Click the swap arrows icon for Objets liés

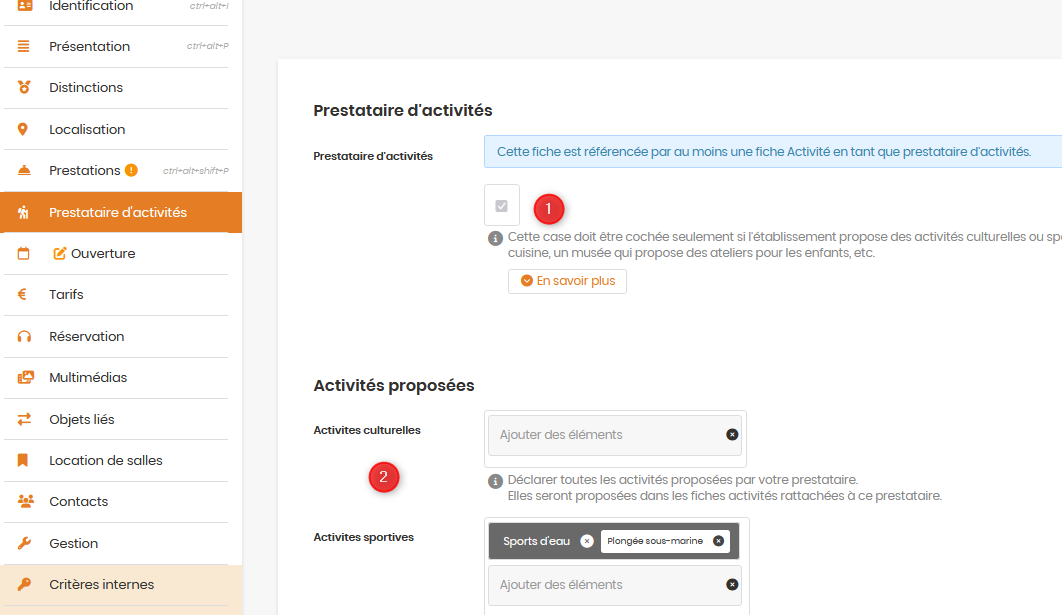(24, 419)
